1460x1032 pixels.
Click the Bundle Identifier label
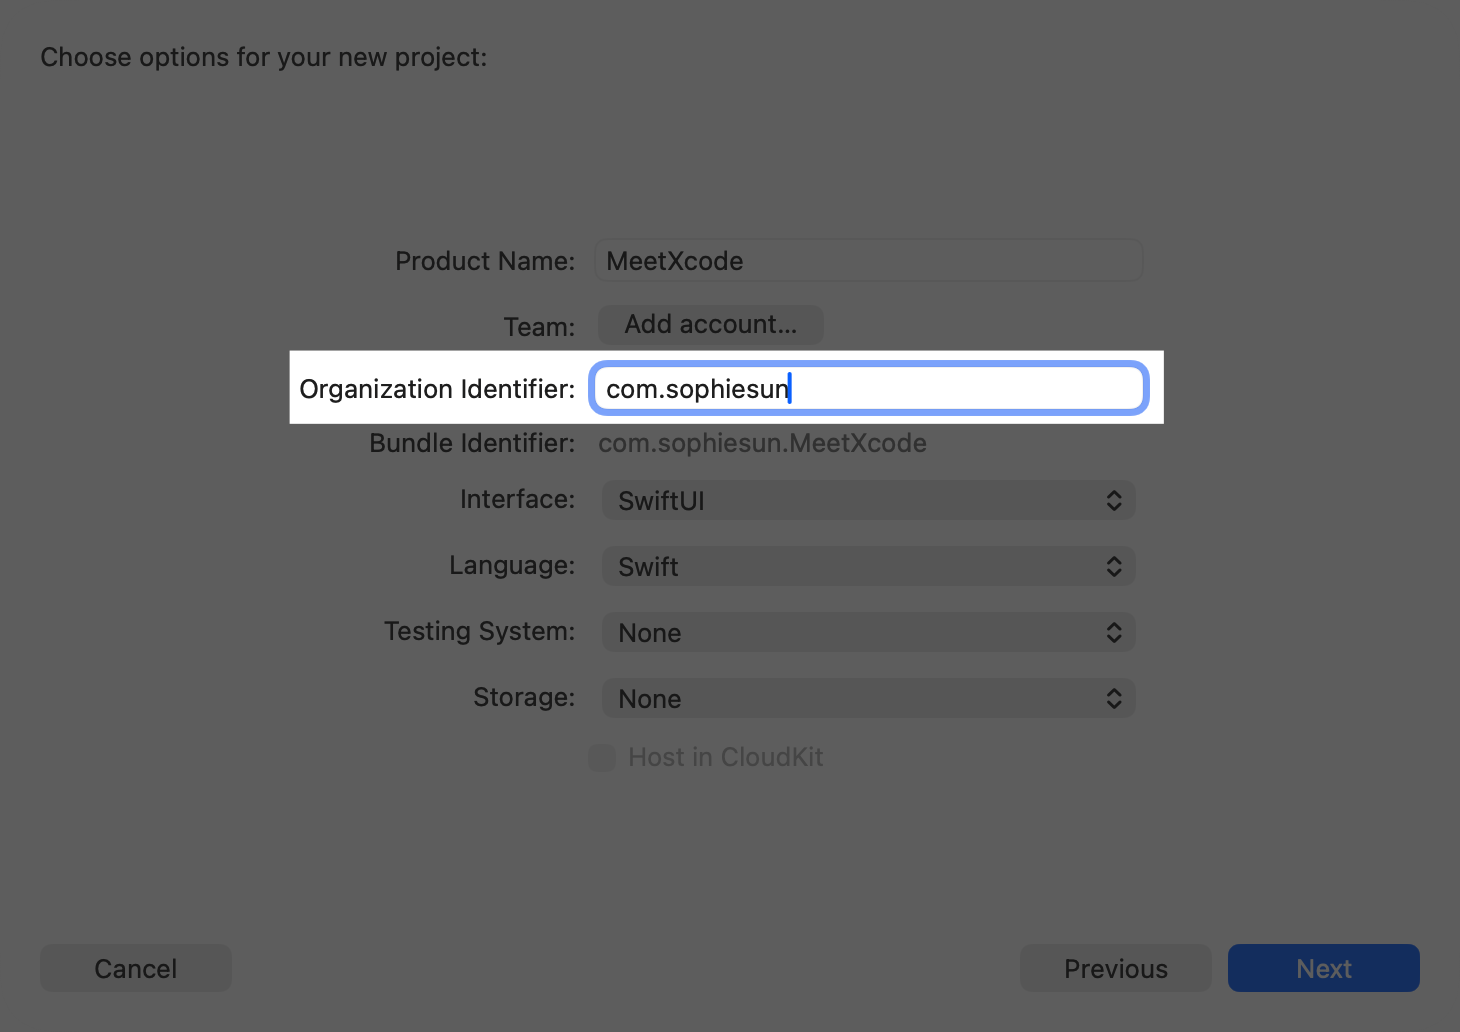click(472, 443)
